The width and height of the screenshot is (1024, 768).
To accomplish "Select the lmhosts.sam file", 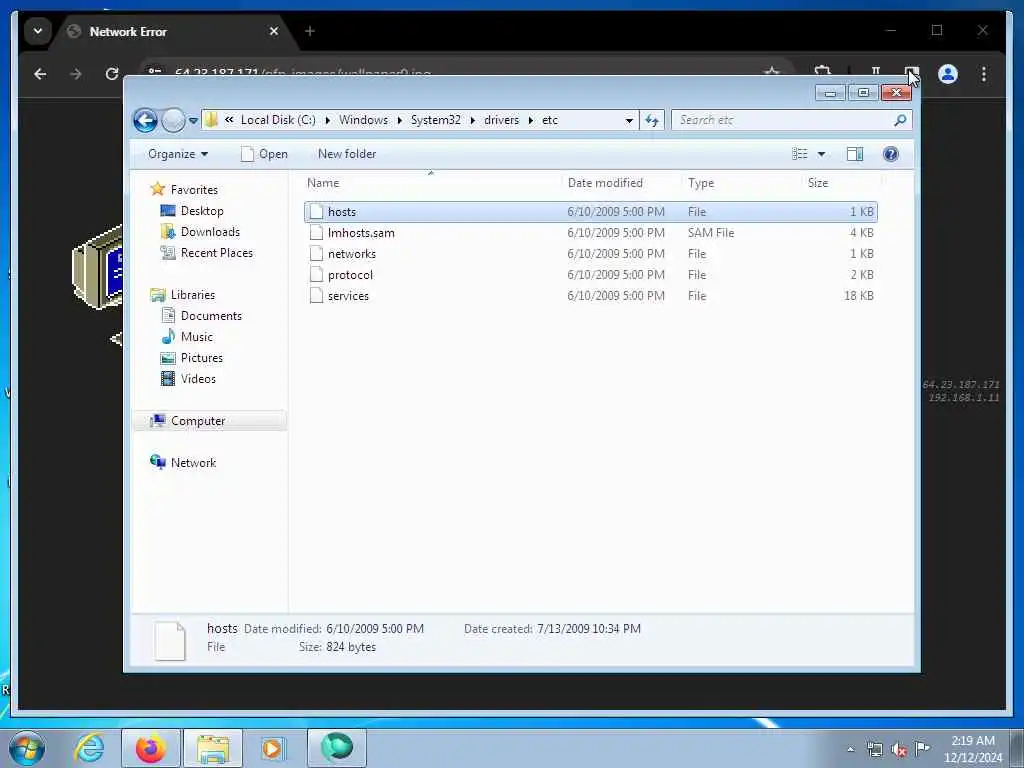I will pyautogui.click(x=590, y=232).
